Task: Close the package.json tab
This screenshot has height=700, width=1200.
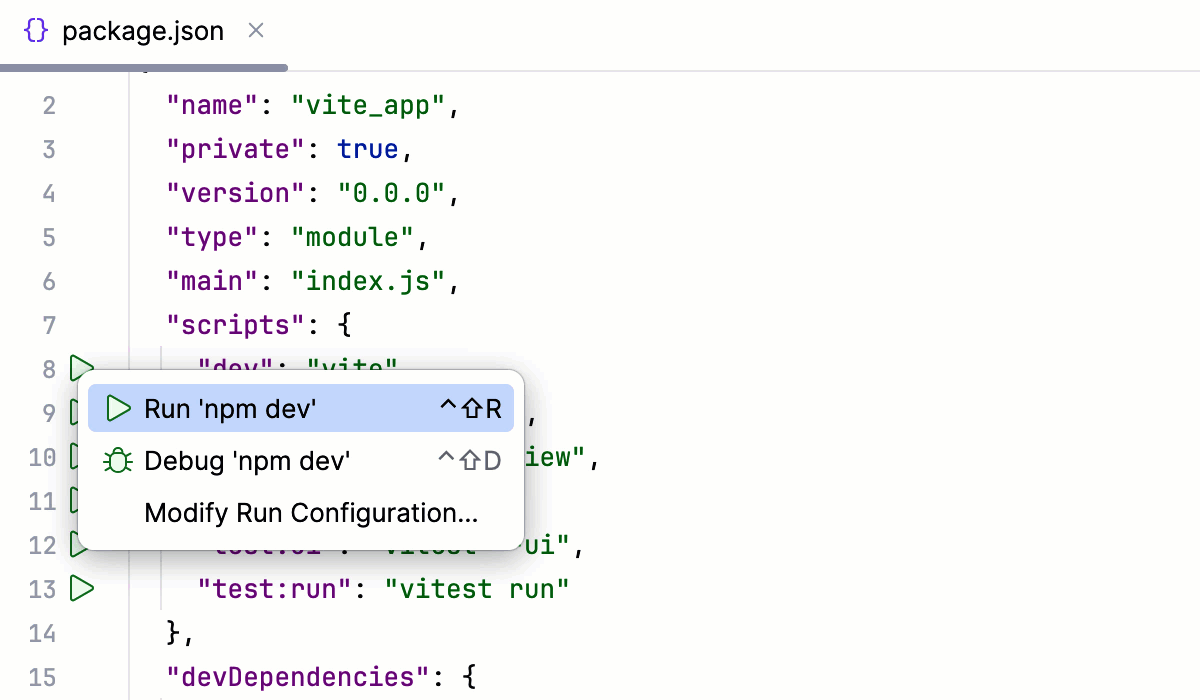Action: (255, 30)
